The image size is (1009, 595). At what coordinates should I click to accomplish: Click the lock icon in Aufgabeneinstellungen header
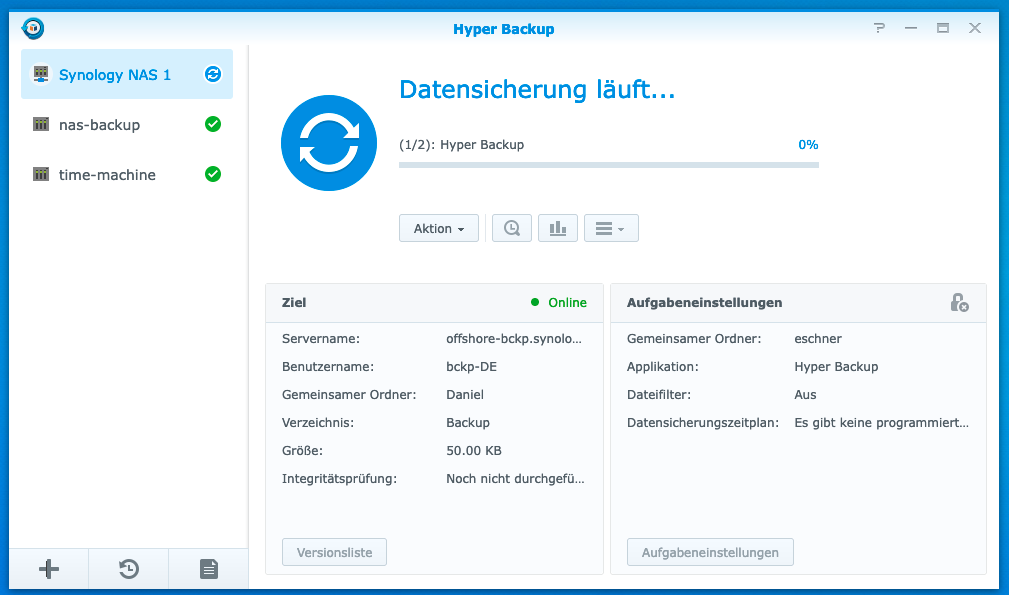tap(958, 302)
